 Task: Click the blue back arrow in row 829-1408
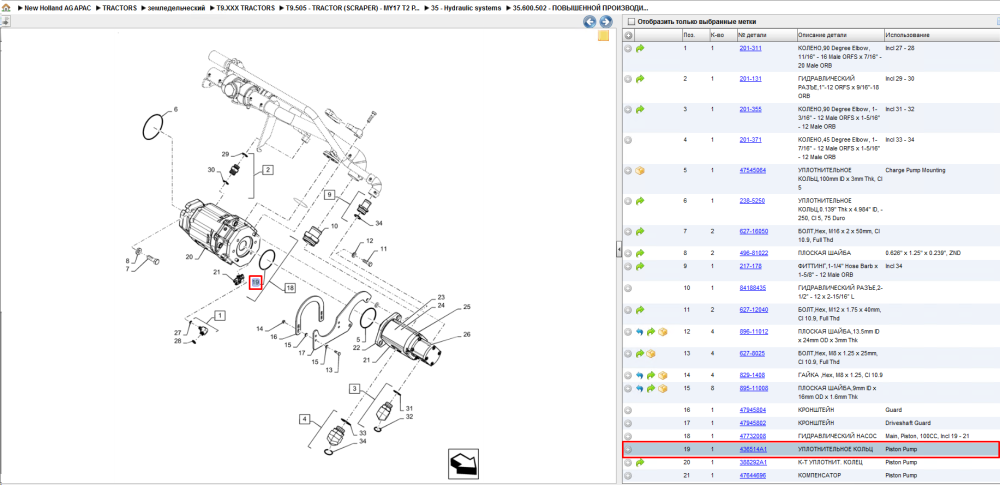click(x=640, y=375)
